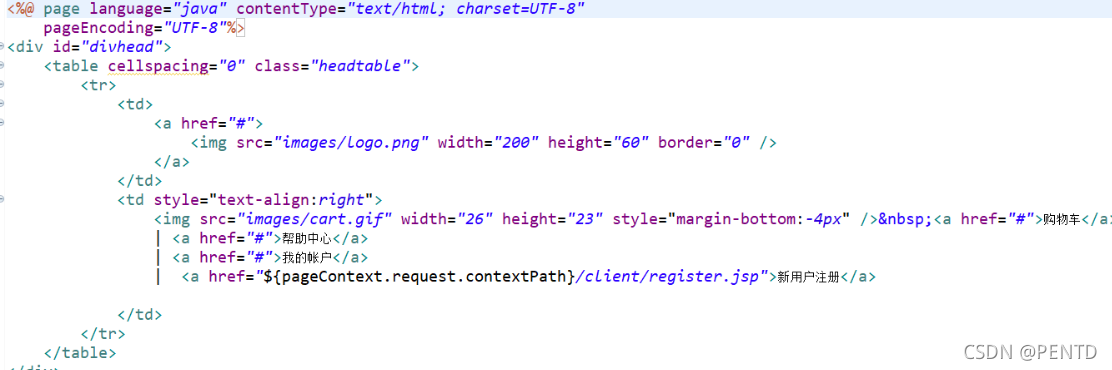
Task: Click the width "26" value
Action: coord(476,219)
